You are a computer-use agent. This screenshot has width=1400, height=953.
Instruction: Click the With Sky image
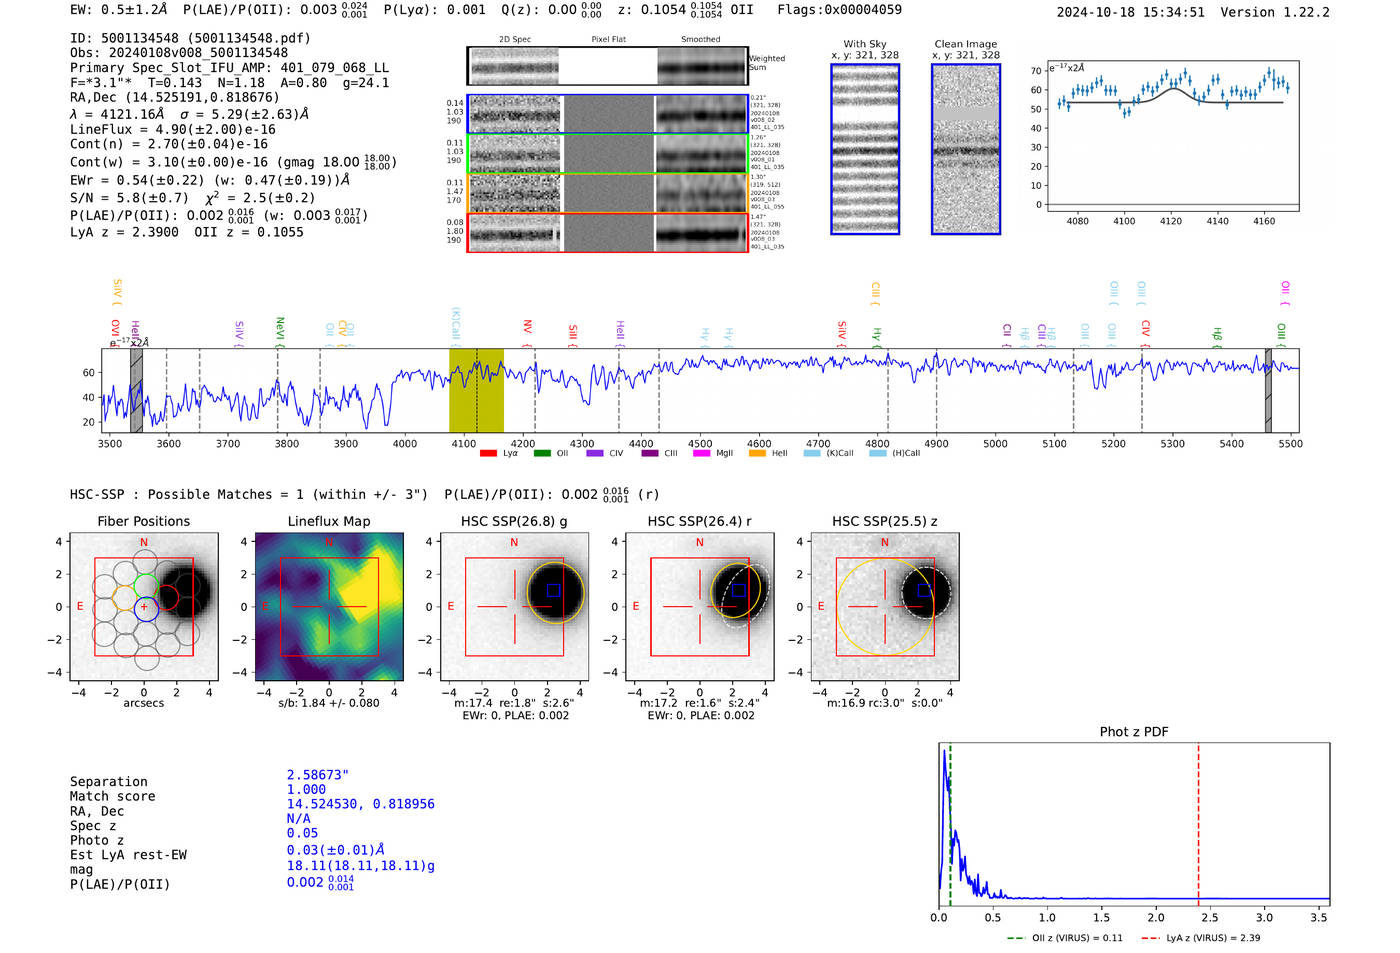click(865, 149)
